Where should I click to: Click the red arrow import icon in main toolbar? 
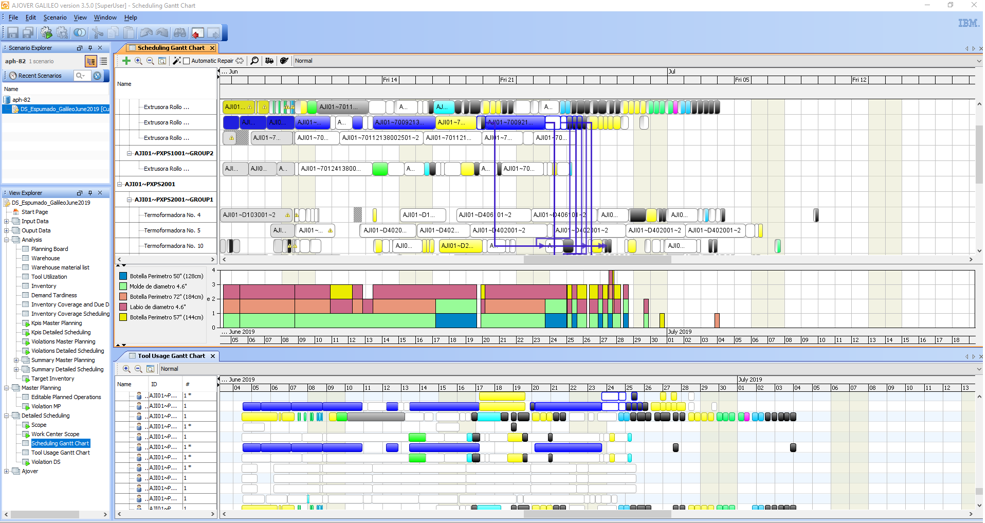pyautogui.click(x=197, y=33)
